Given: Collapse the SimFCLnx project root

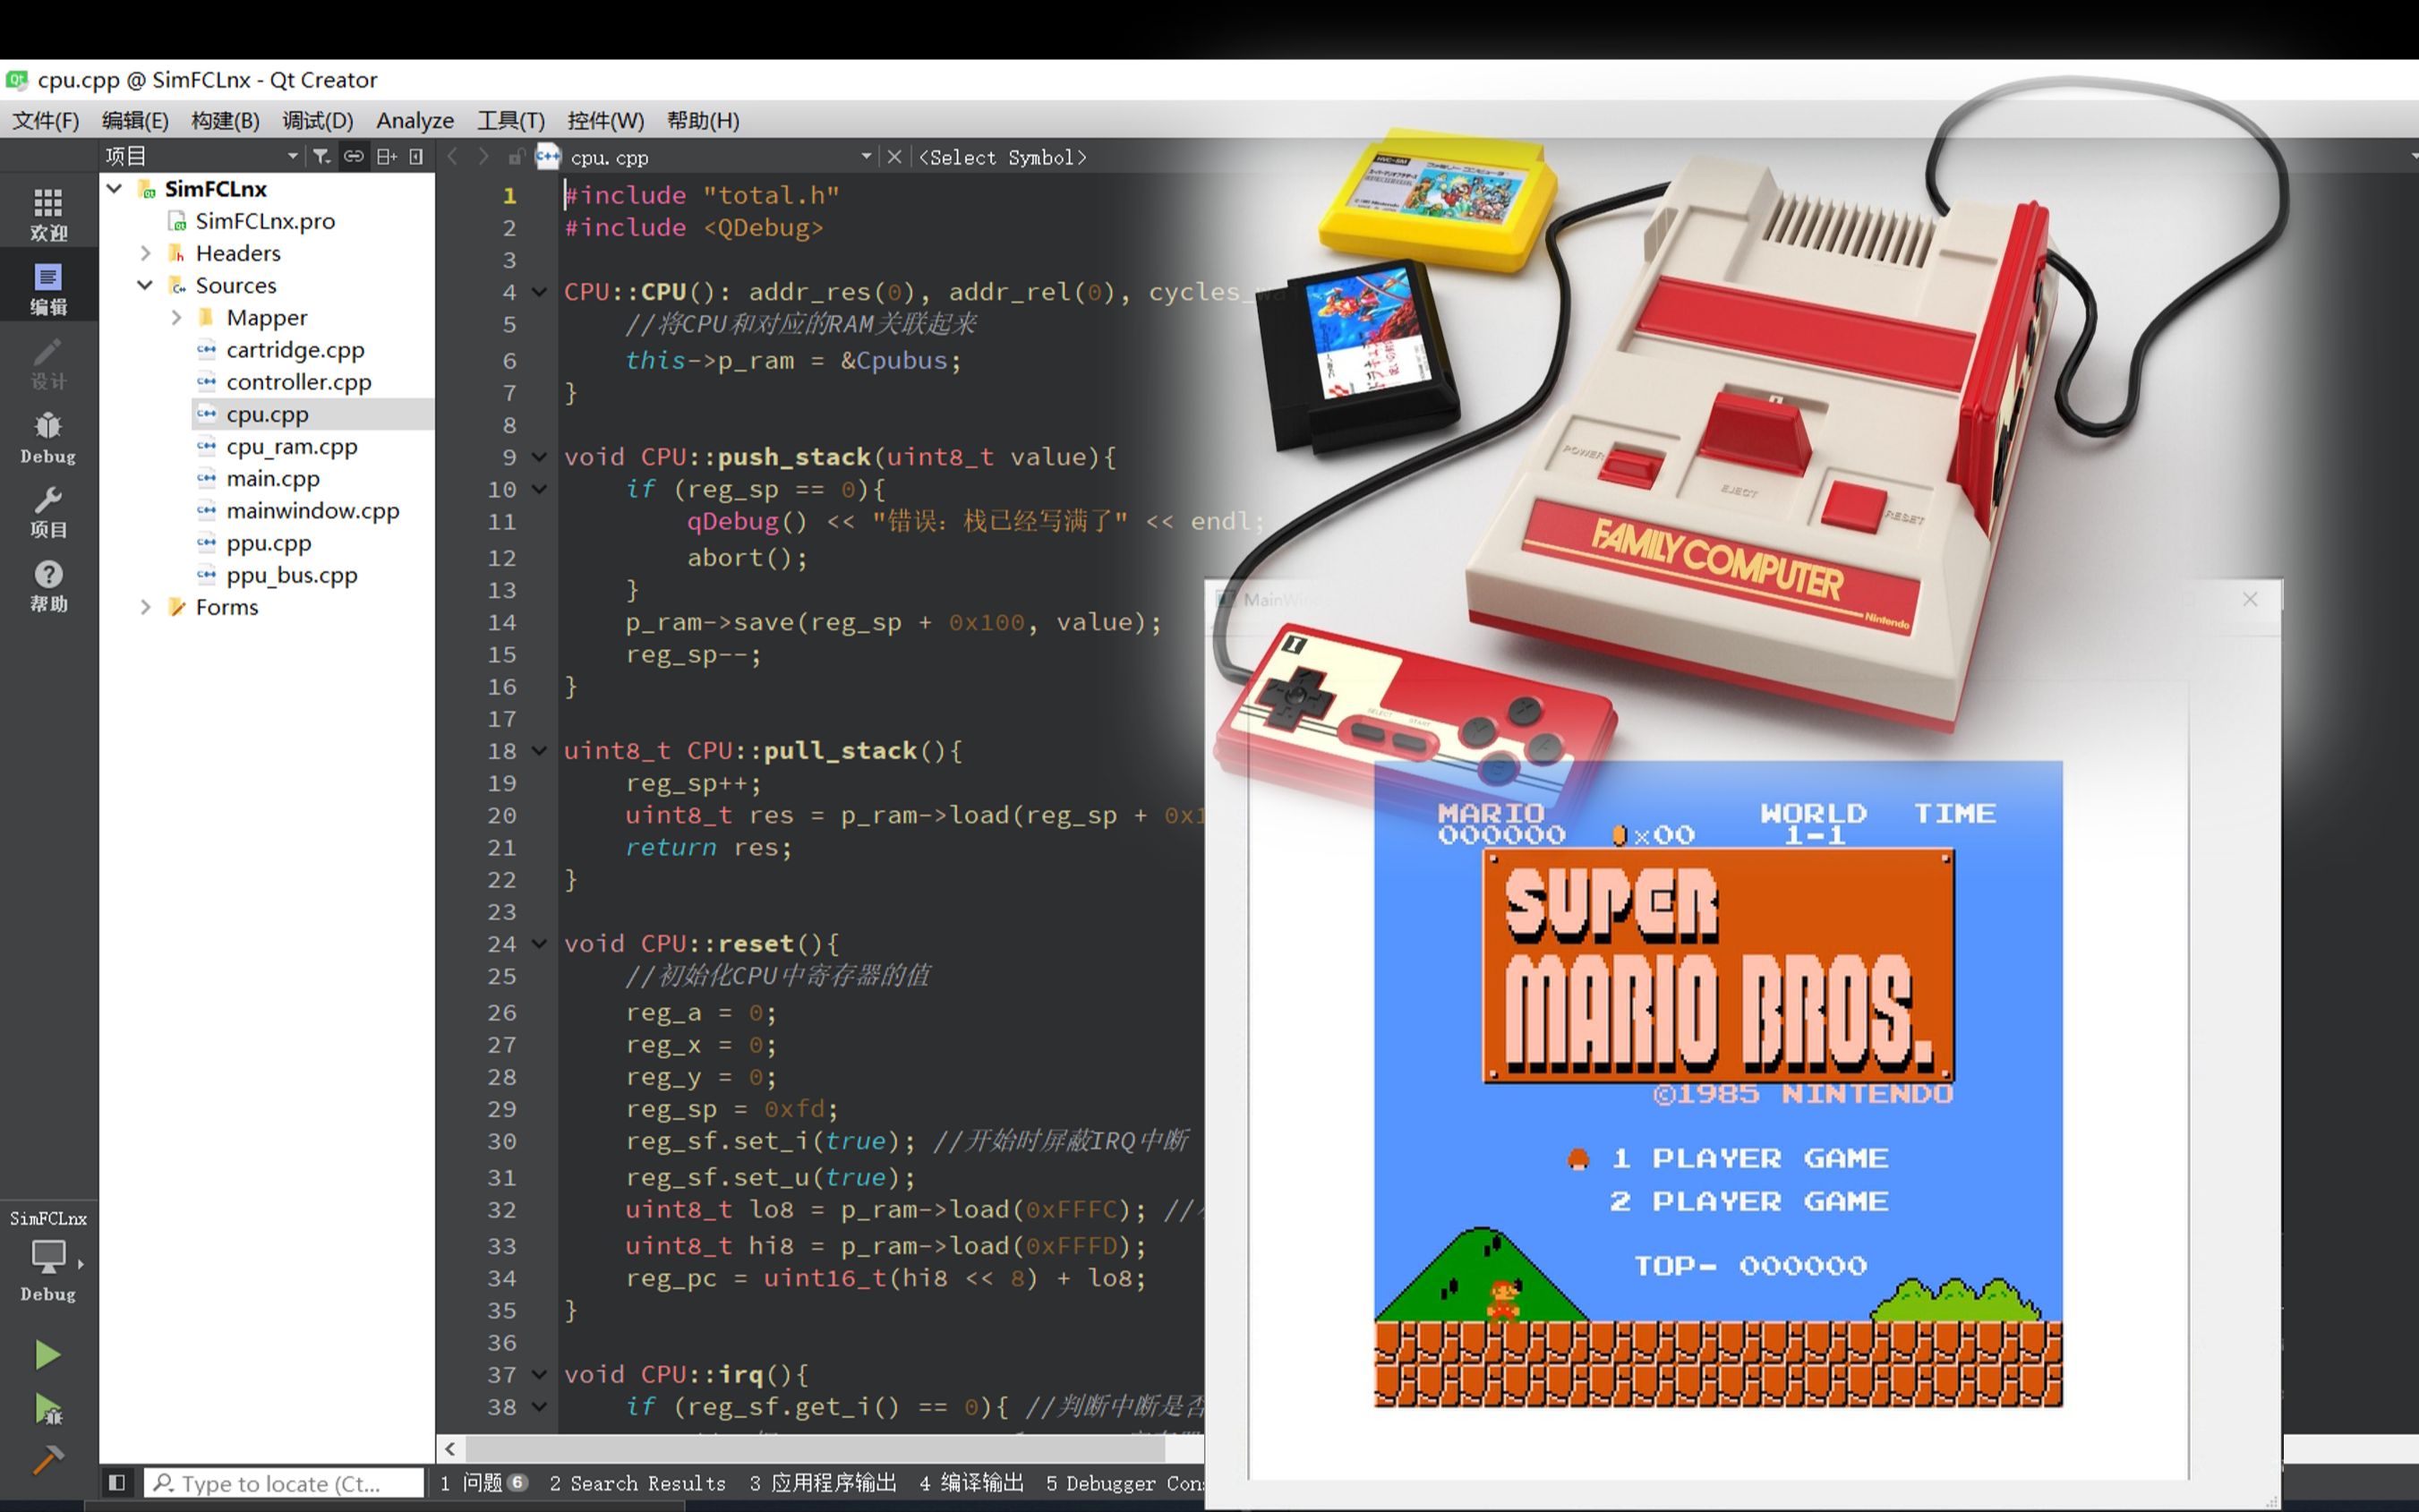Looking at the screenshot, I should pyautogui.click(x=114, y=188).
